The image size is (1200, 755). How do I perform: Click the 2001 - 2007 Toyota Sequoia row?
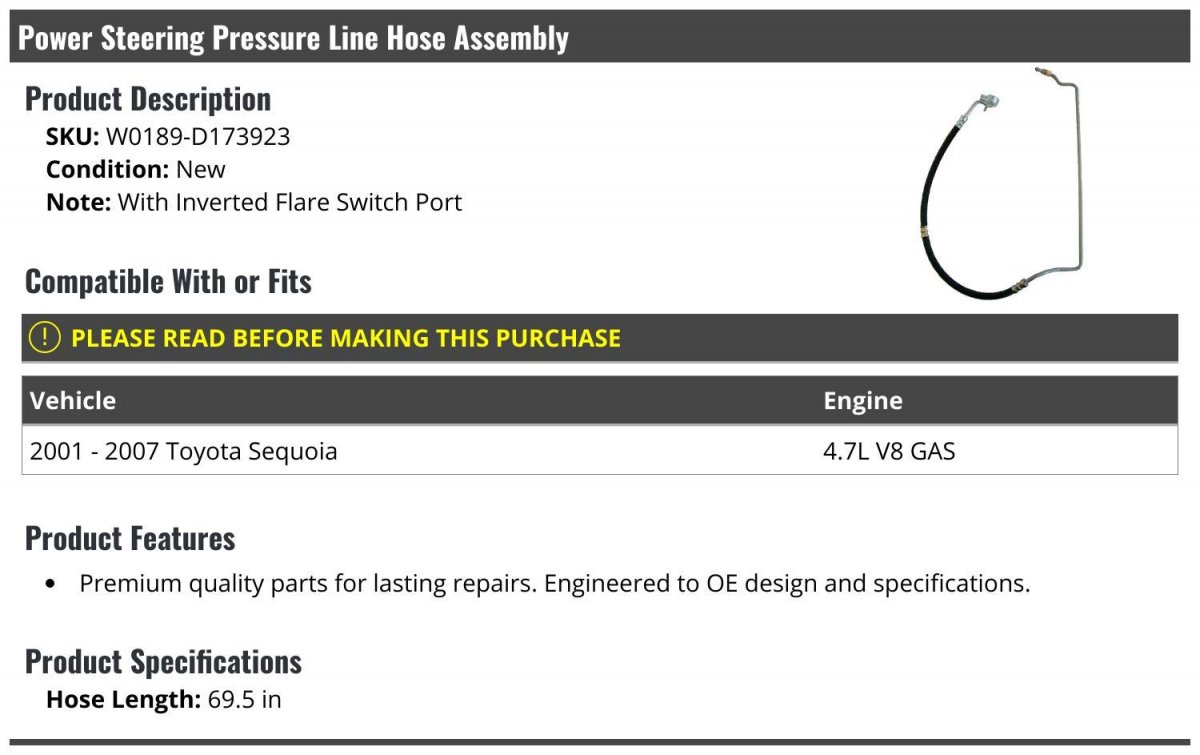pos(600,451)
